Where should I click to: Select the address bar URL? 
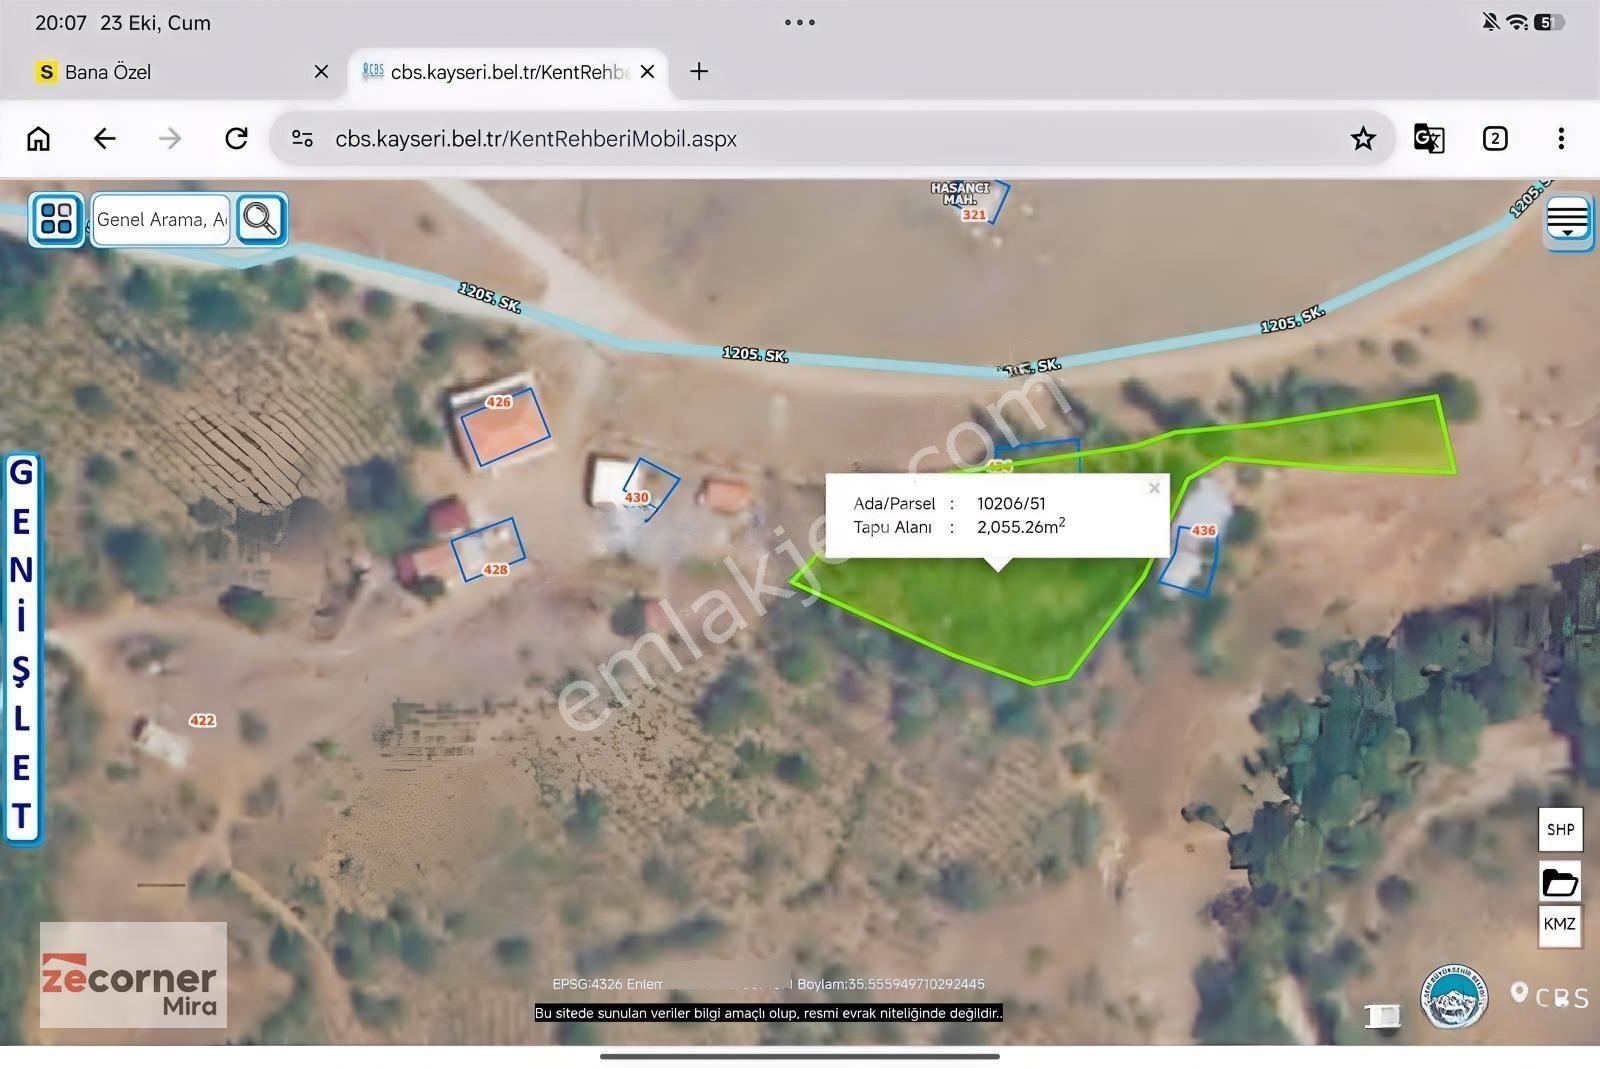[536, 139]
